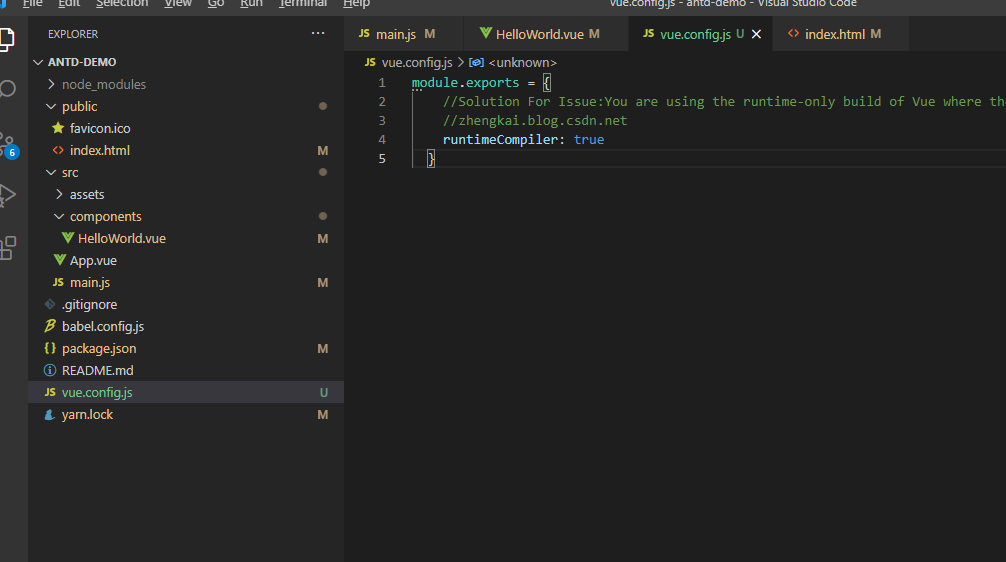
Task: Open README.md from the explorer tree
Action: click(x=98, y=370)
